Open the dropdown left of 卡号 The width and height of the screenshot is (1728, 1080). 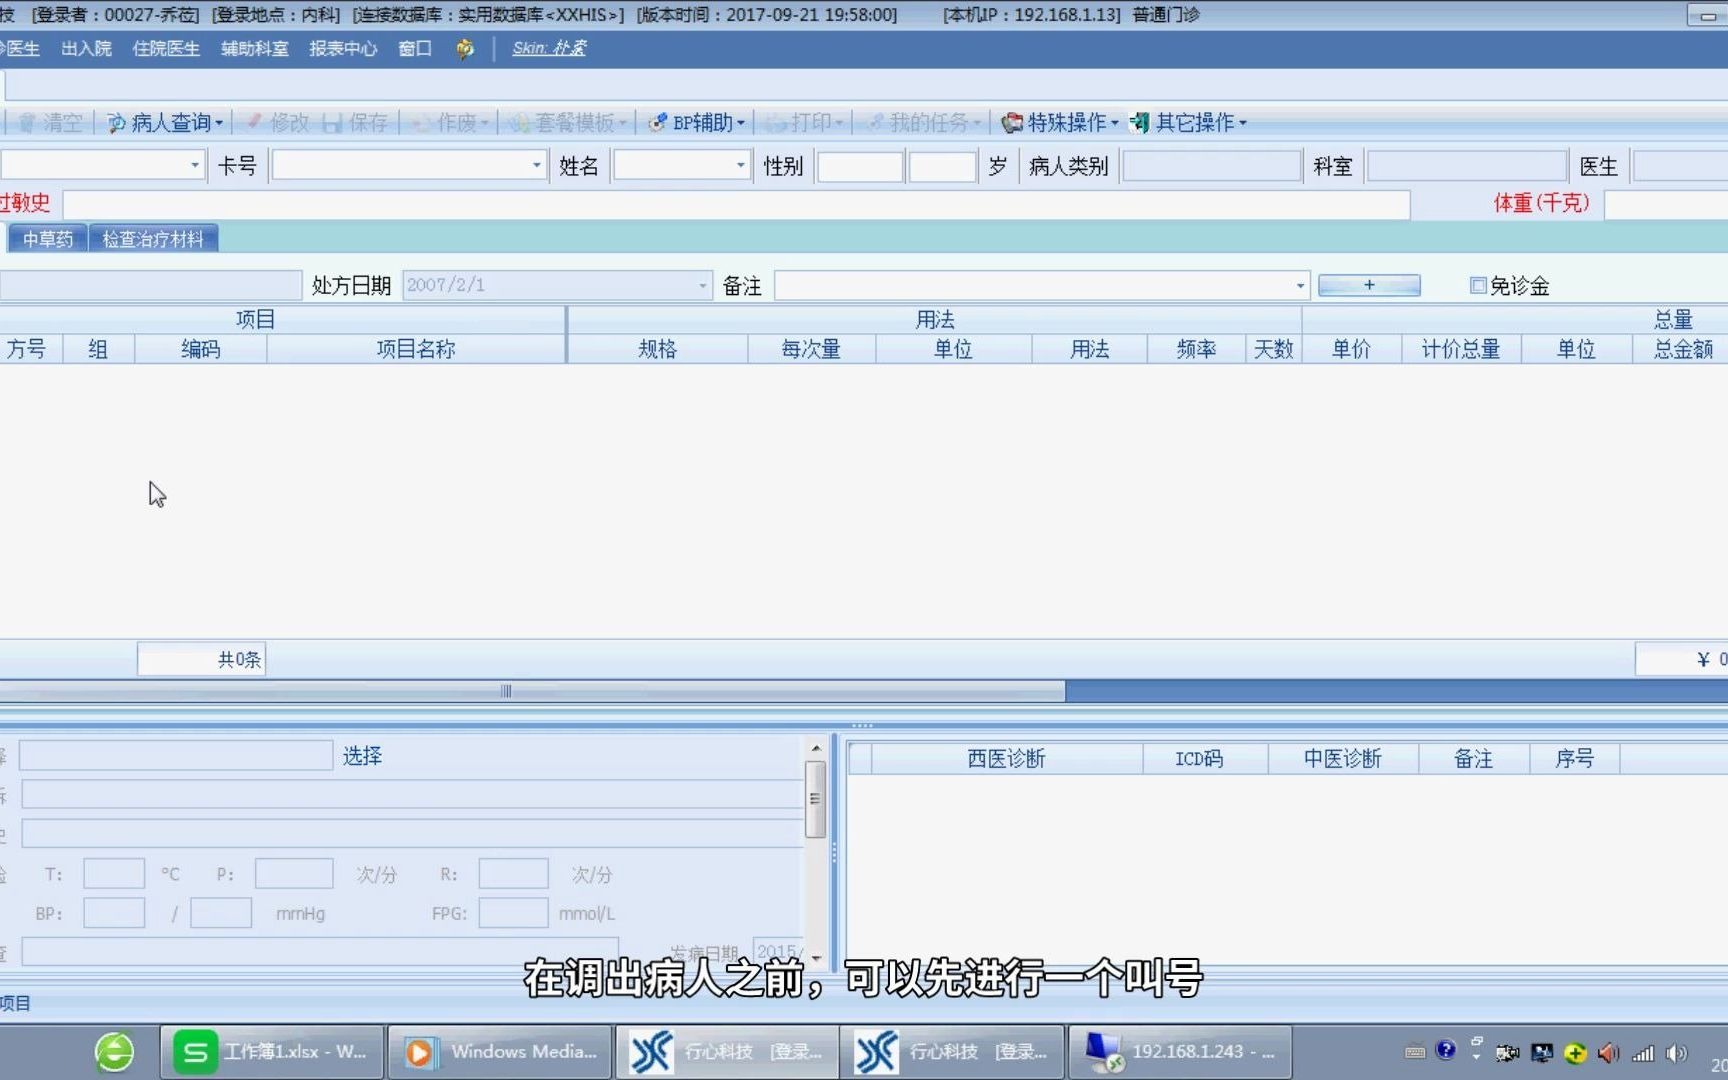coord(195,166)
